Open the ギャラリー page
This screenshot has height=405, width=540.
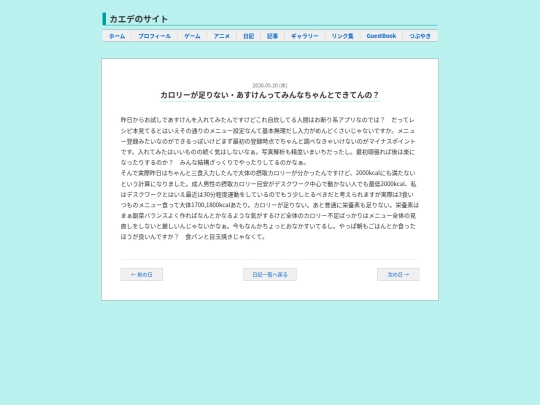coord(305,36)
